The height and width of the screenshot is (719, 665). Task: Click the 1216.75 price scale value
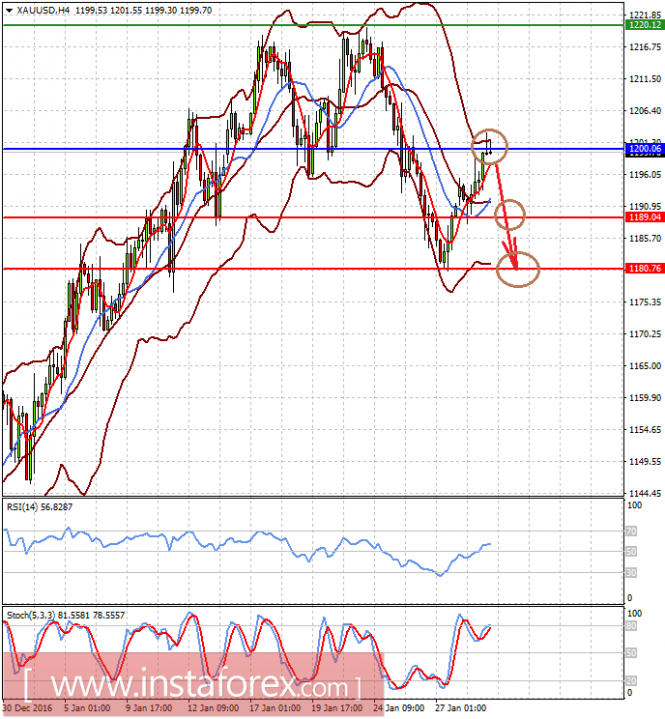point(645,47)
